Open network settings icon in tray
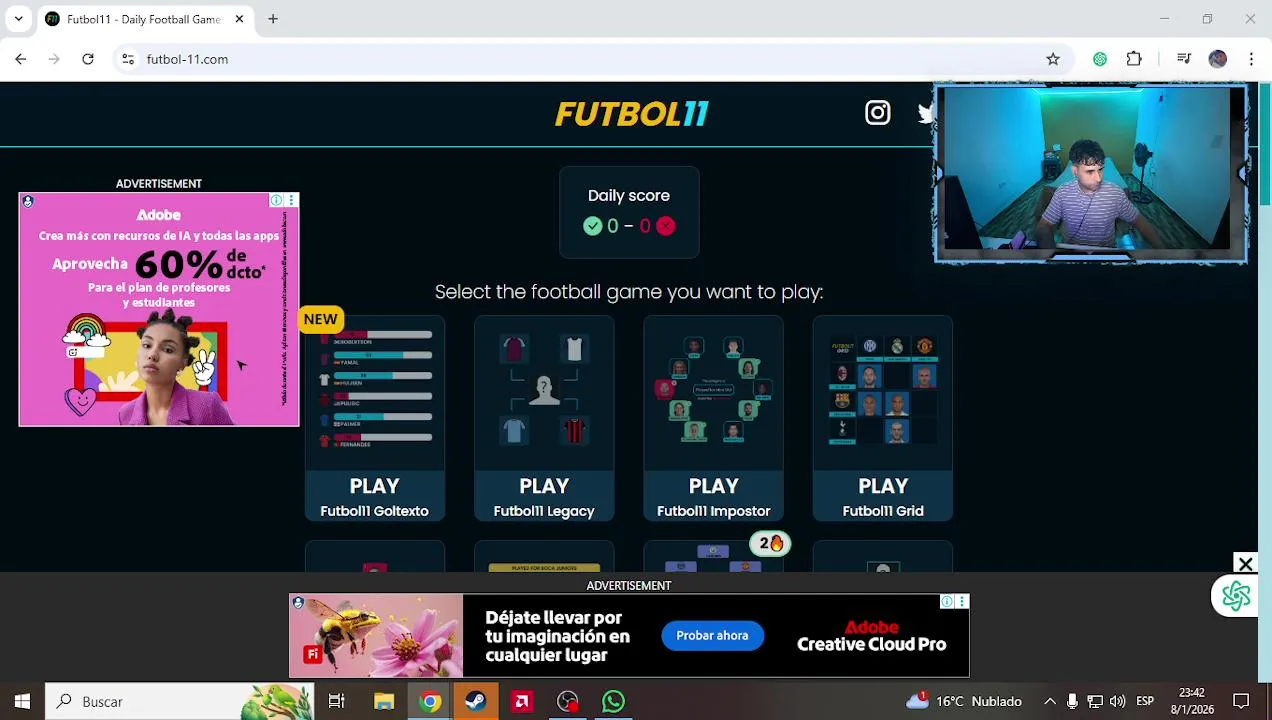 [x=1095, y=702]
